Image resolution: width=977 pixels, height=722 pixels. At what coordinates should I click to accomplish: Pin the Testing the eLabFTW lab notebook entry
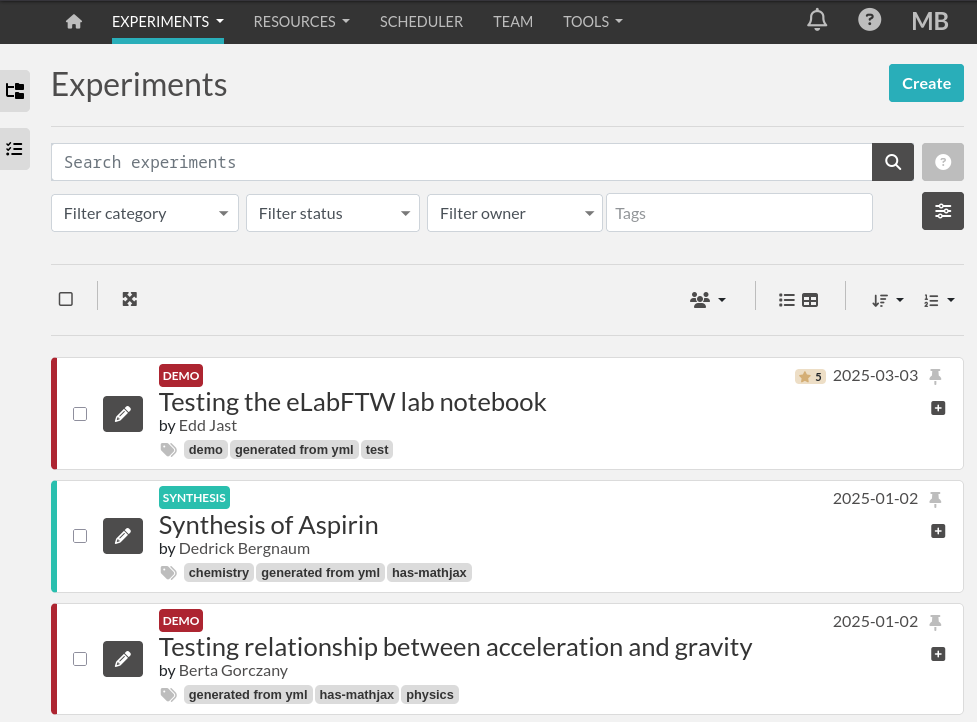(935, 376)
